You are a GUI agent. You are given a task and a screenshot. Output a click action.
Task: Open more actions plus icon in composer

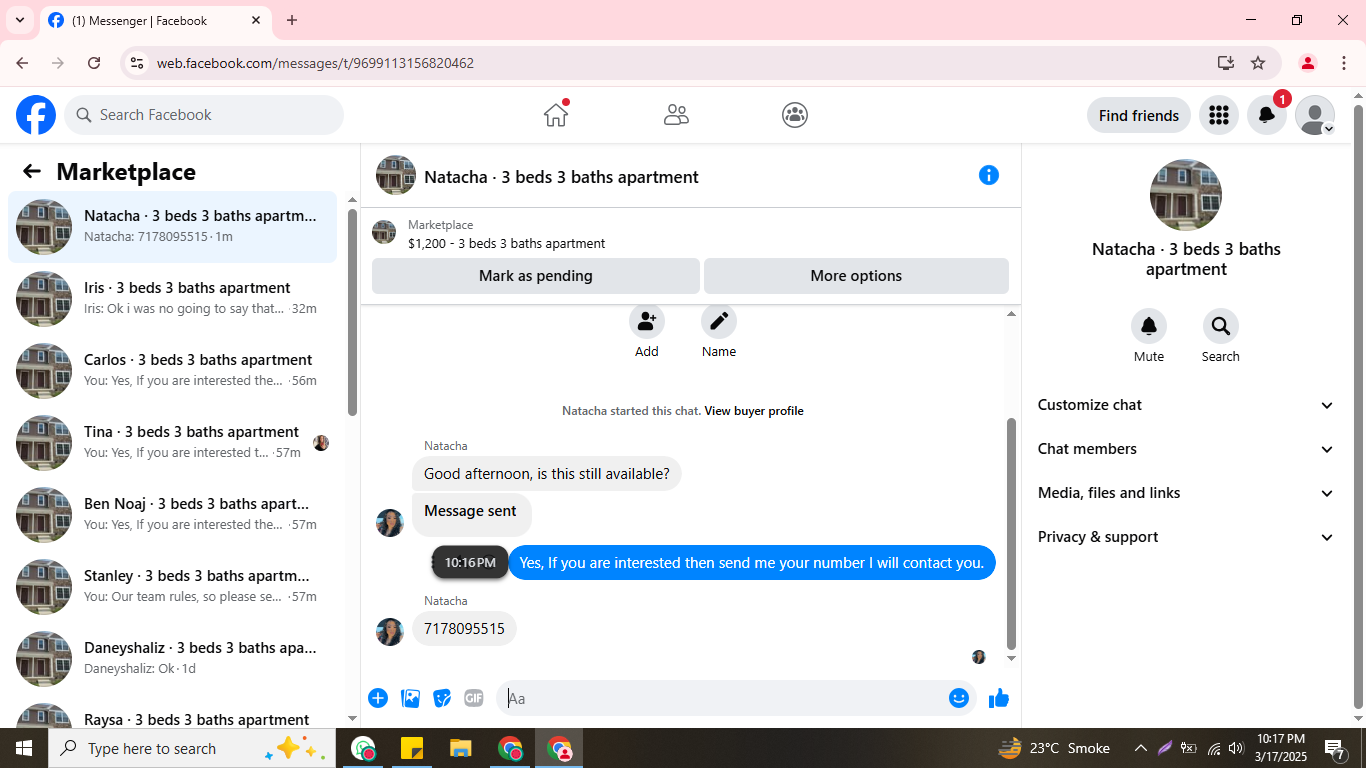click(x=378, y=698)
